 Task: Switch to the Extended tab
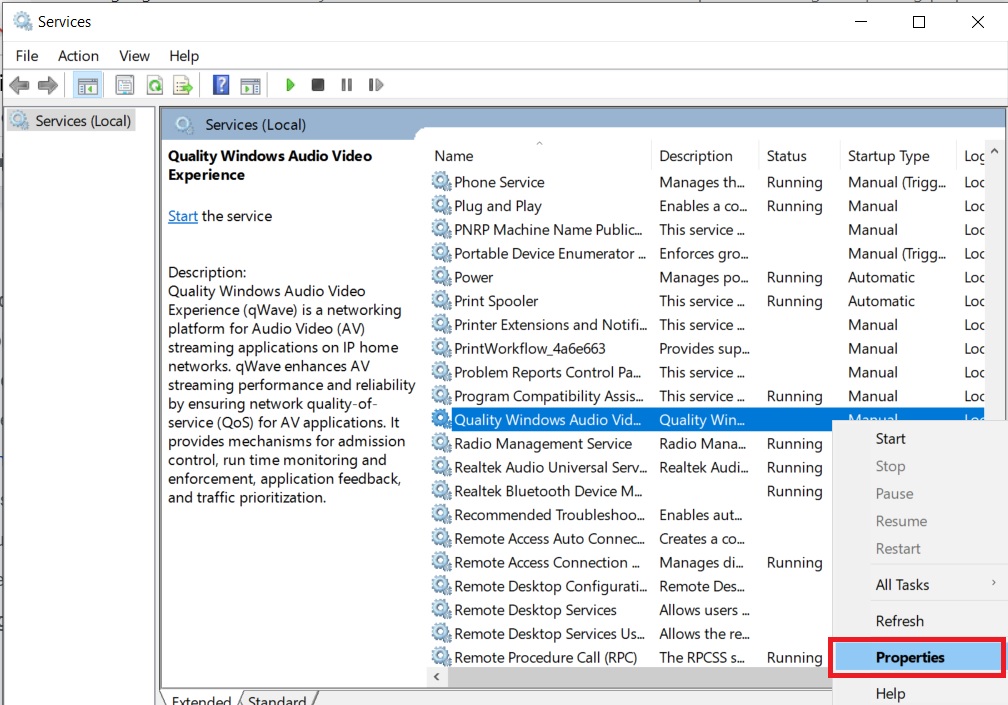pyautogui.click(x=201, y=699)
